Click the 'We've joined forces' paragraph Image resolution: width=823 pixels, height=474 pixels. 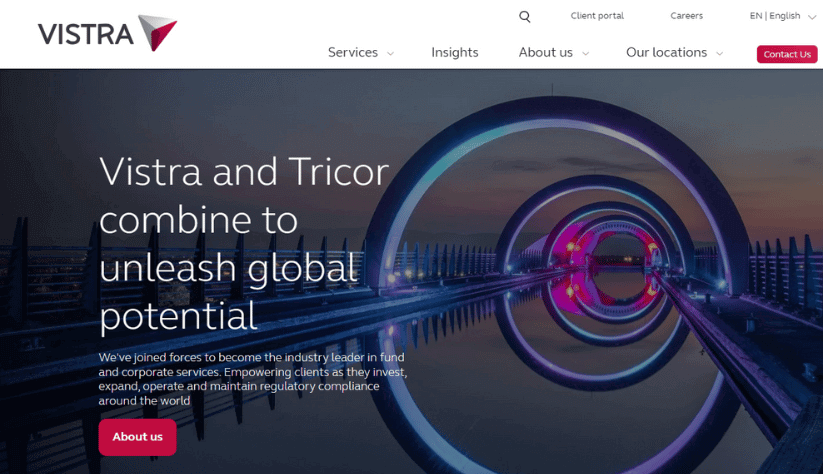(253, 378)
